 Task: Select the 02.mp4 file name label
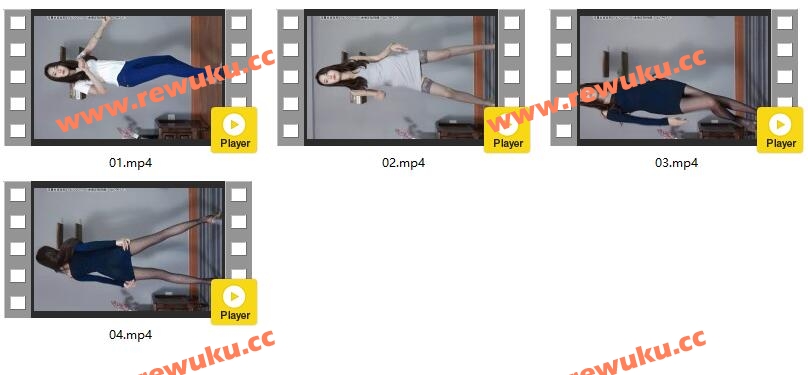click(x=403, y=163)
